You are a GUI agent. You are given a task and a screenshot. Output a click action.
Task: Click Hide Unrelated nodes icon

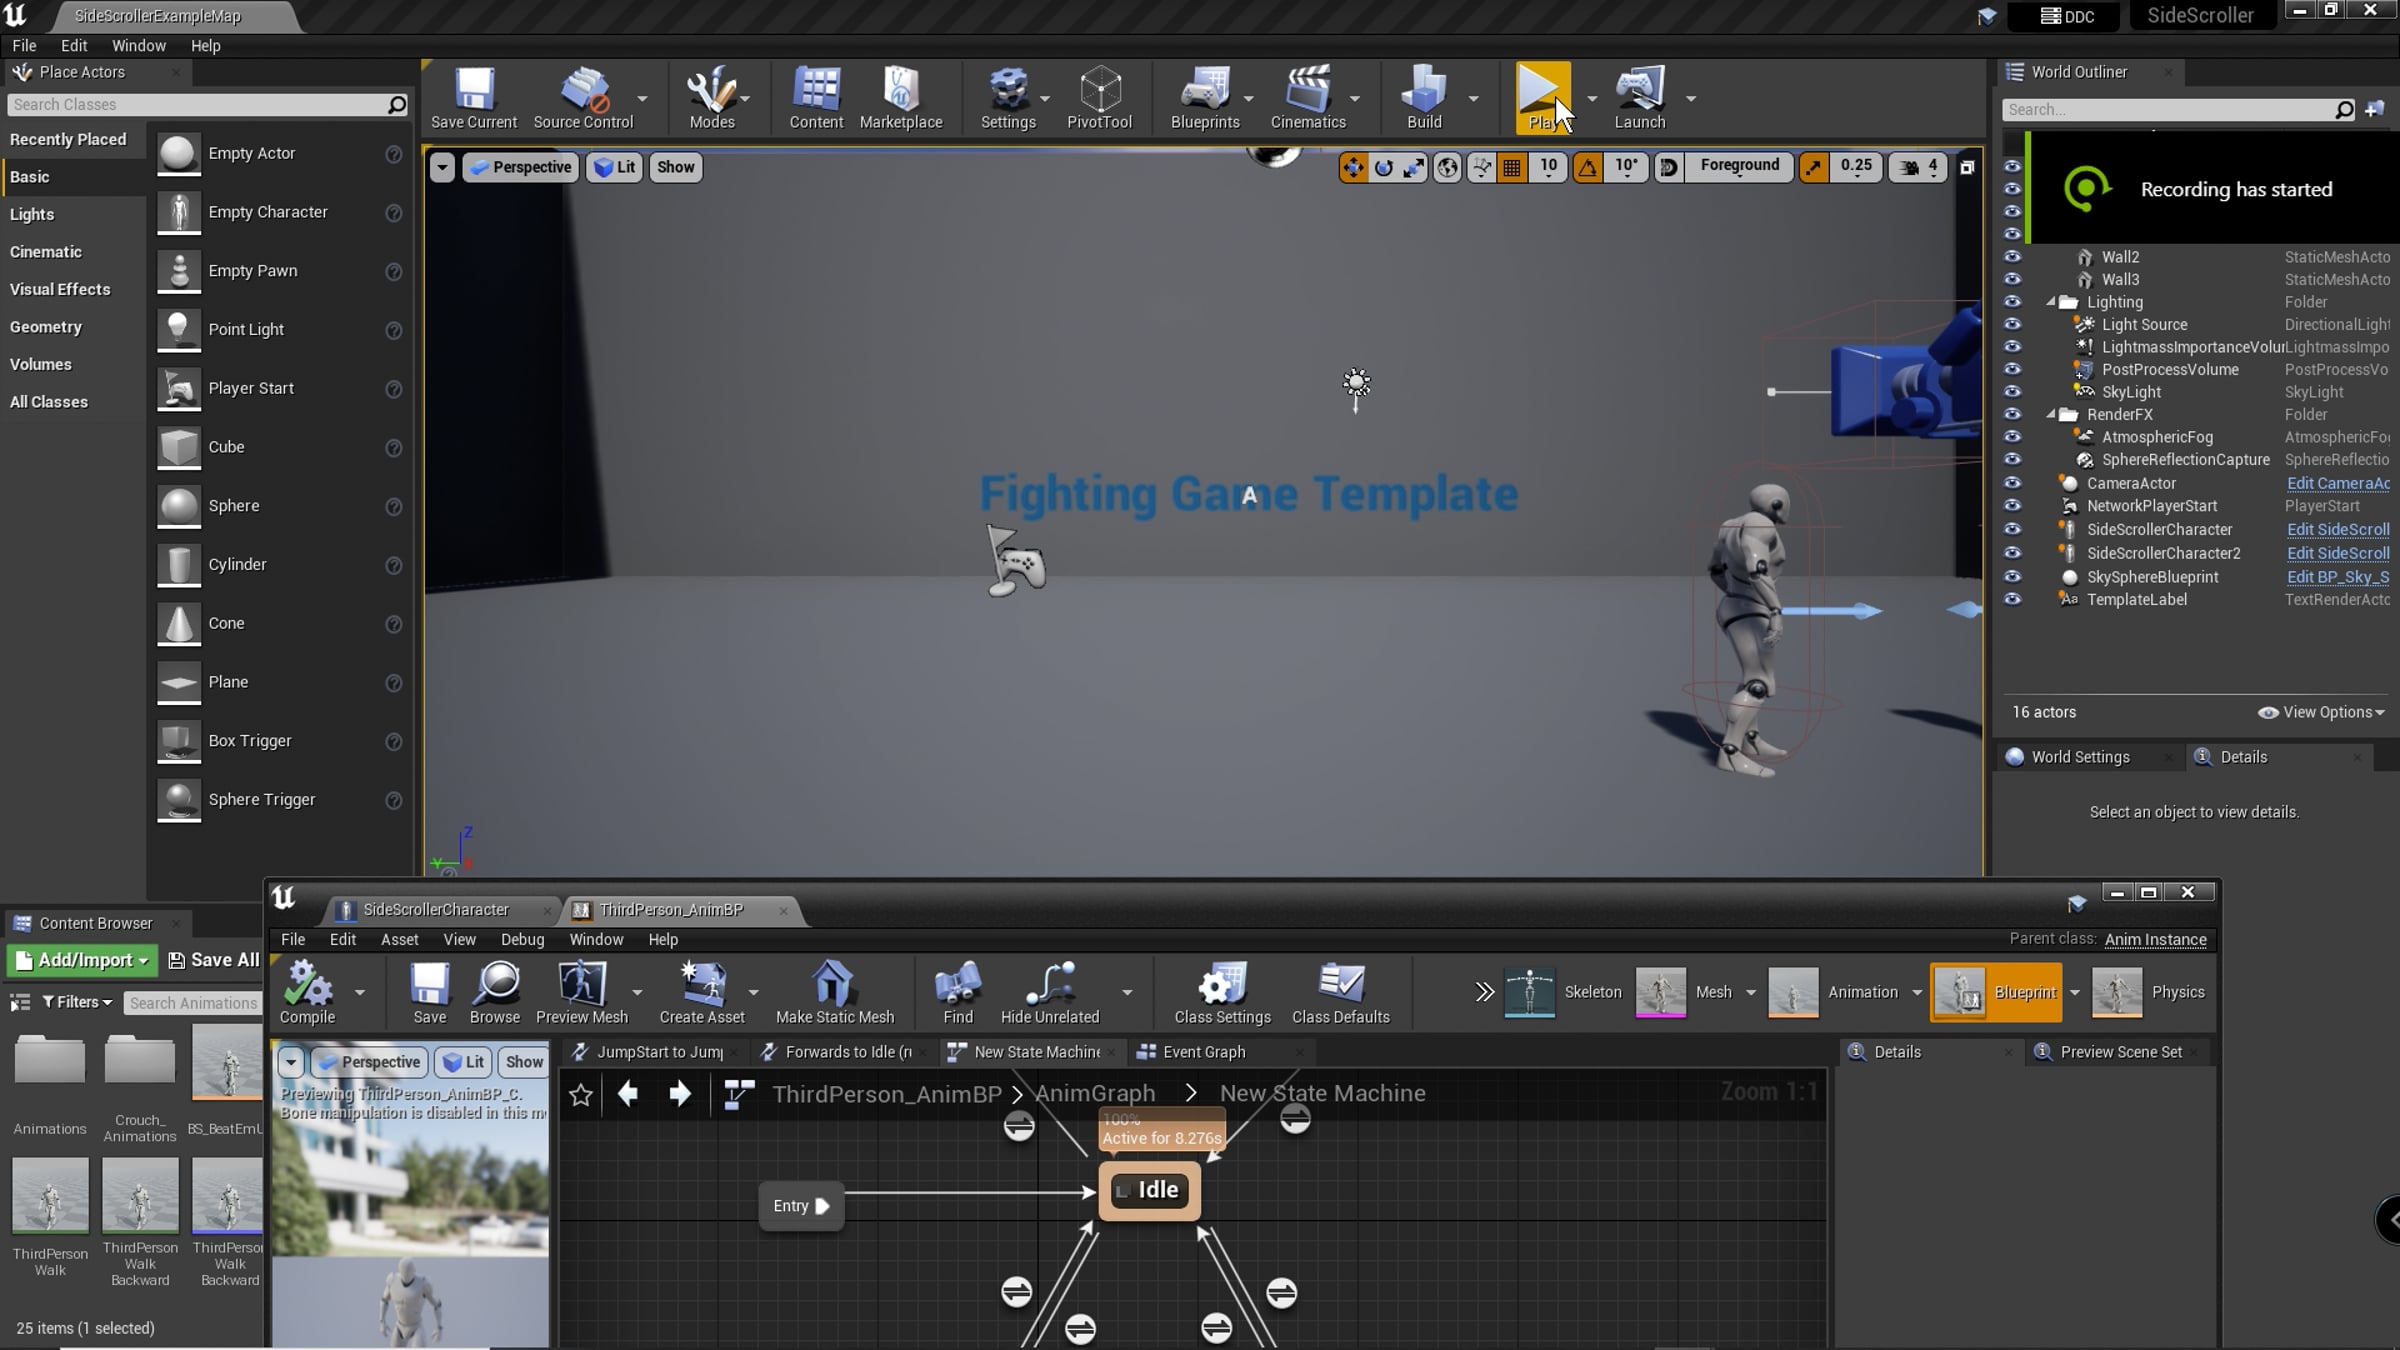1050,993
